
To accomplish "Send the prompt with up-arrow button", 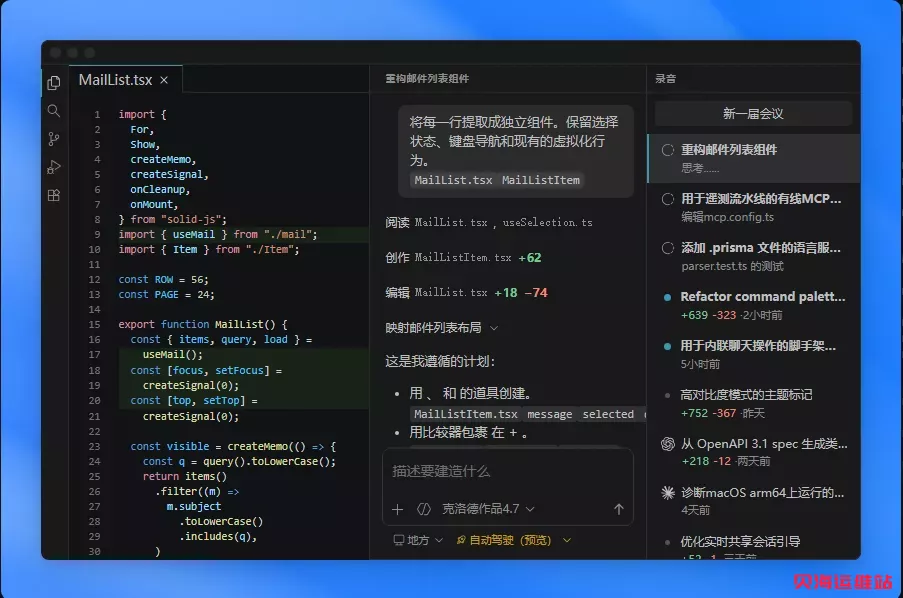I will [619, 509].
